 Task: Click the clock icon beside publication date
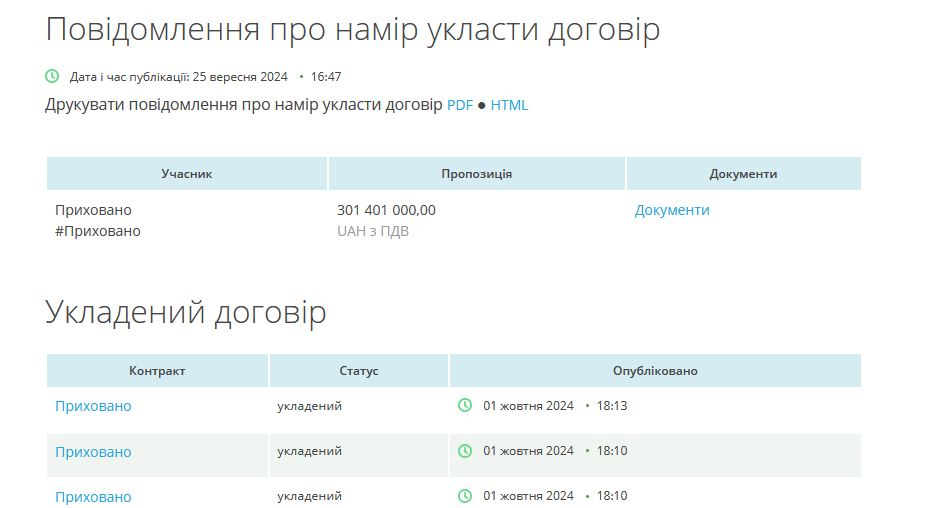point(52,76)
